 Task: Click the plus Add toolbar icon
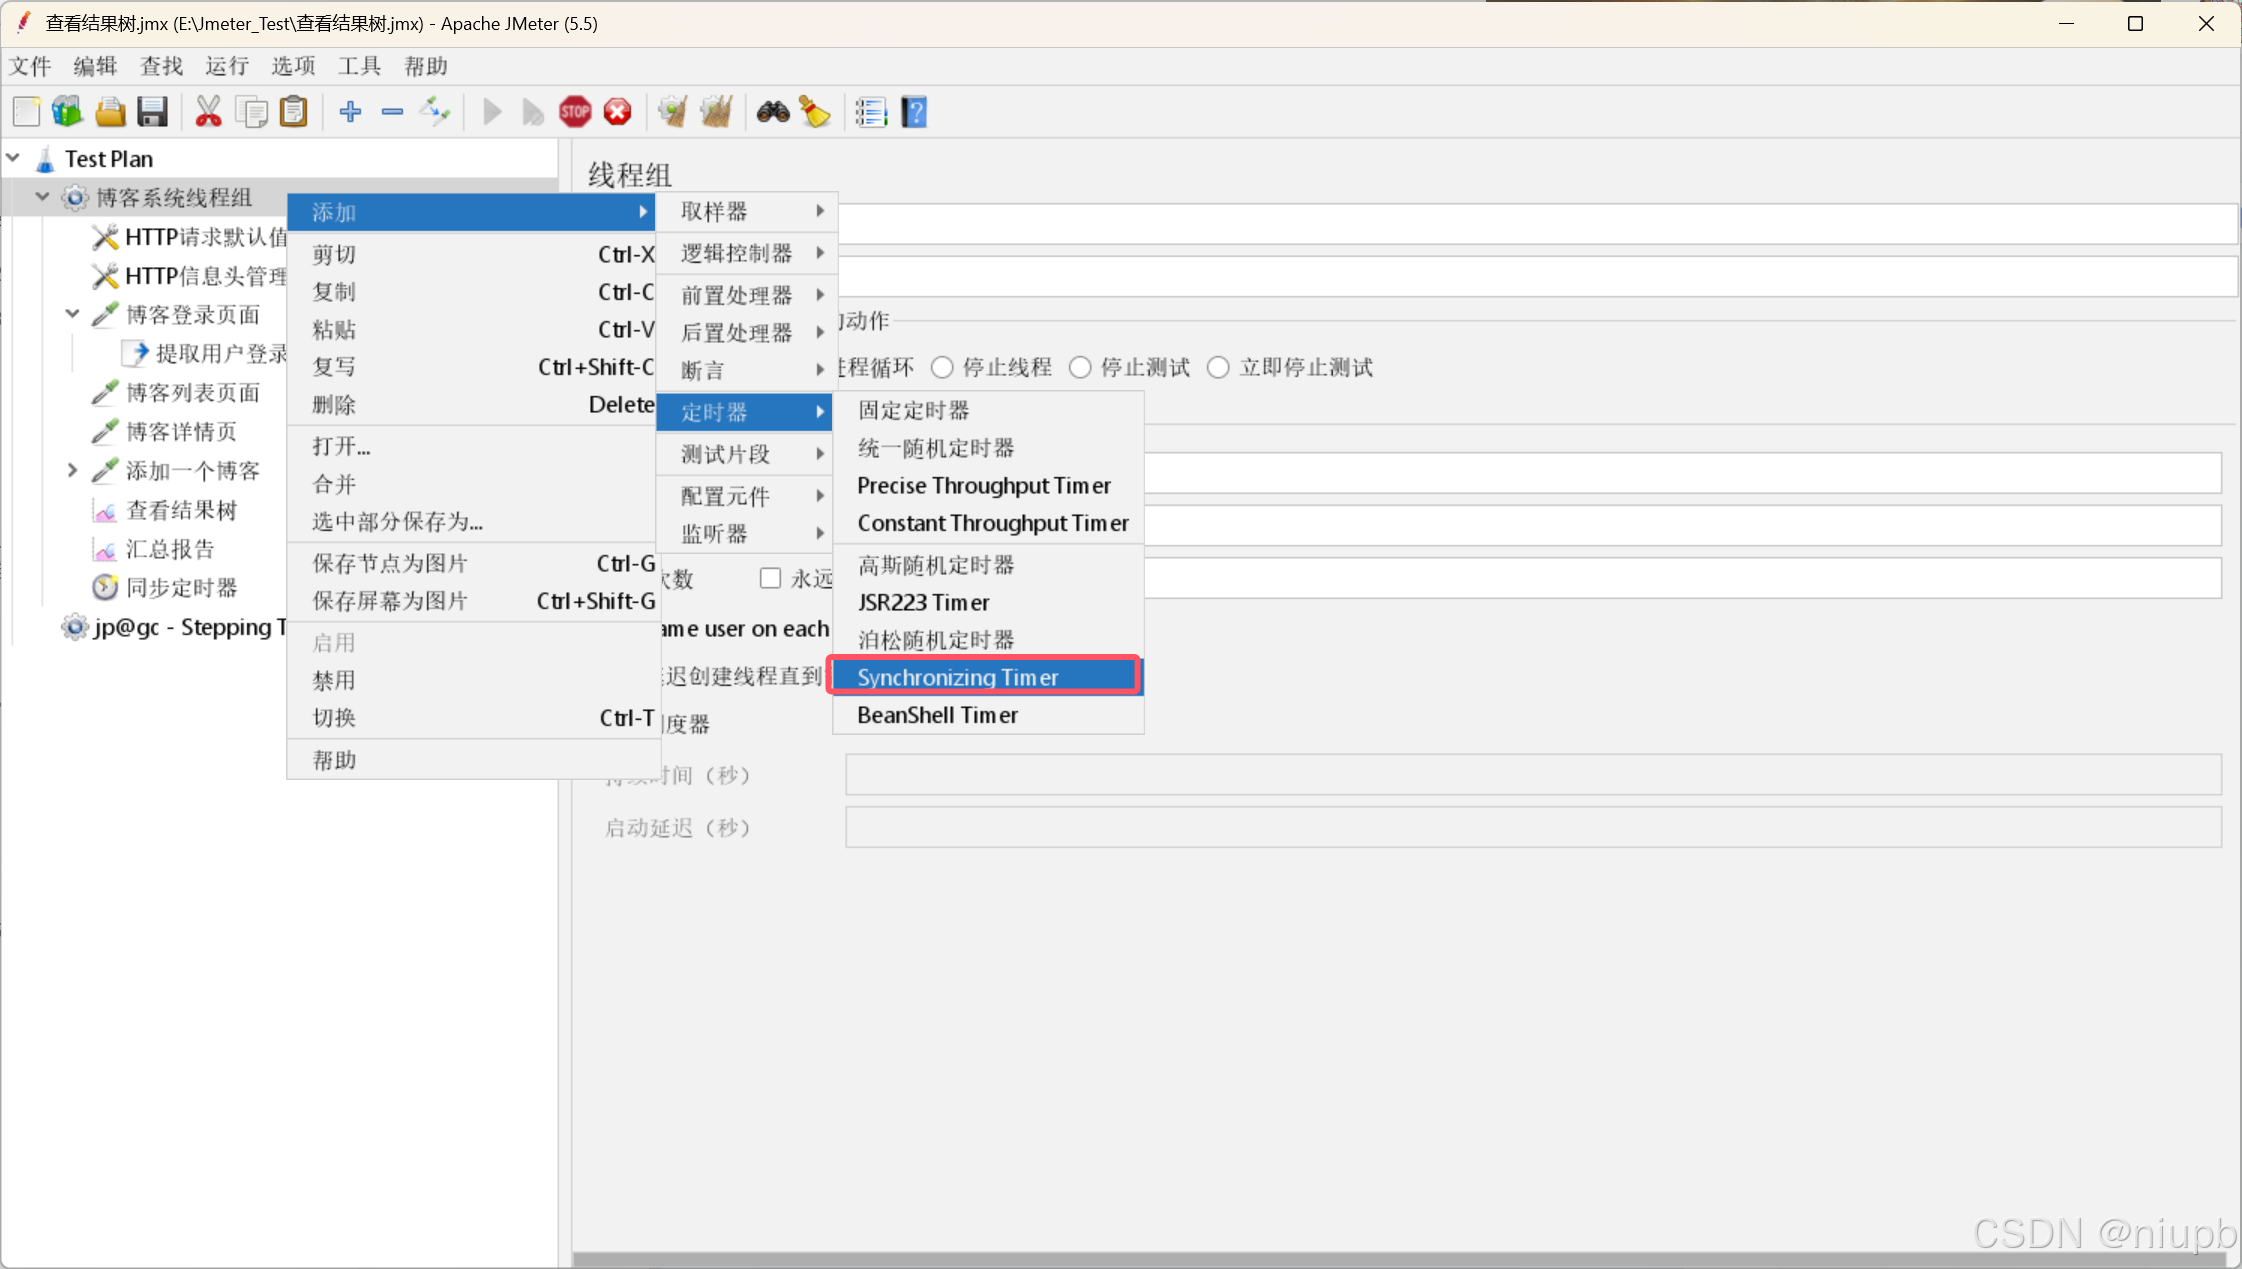pyautogui.click(x=350, y=112)
